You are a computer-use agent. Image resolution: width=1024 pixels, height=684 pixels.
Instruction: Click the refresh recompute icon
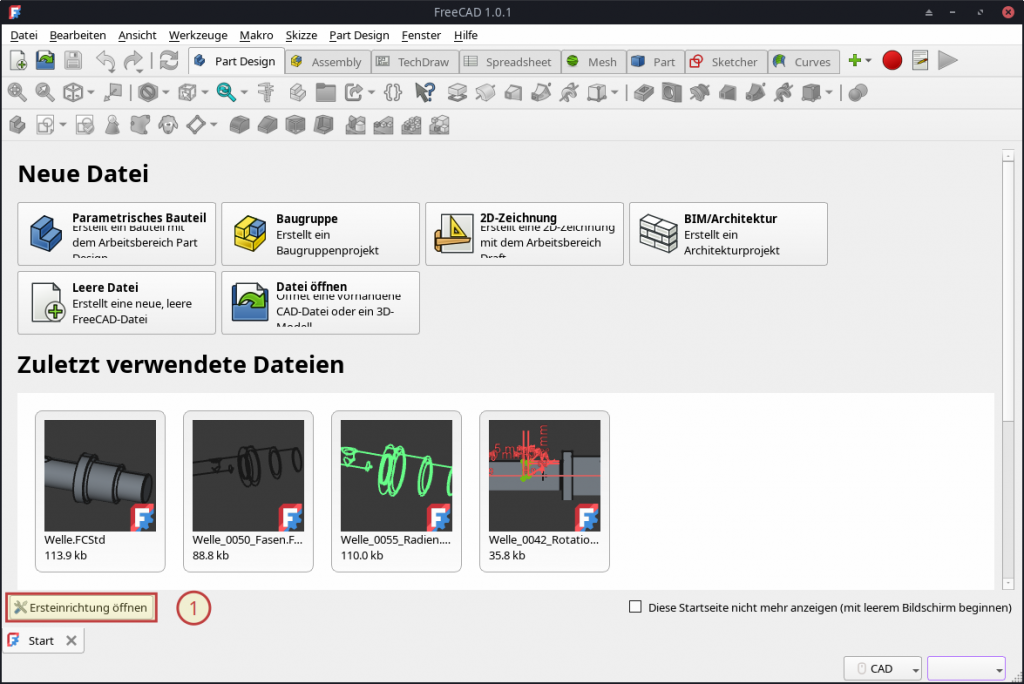[169, 61]
